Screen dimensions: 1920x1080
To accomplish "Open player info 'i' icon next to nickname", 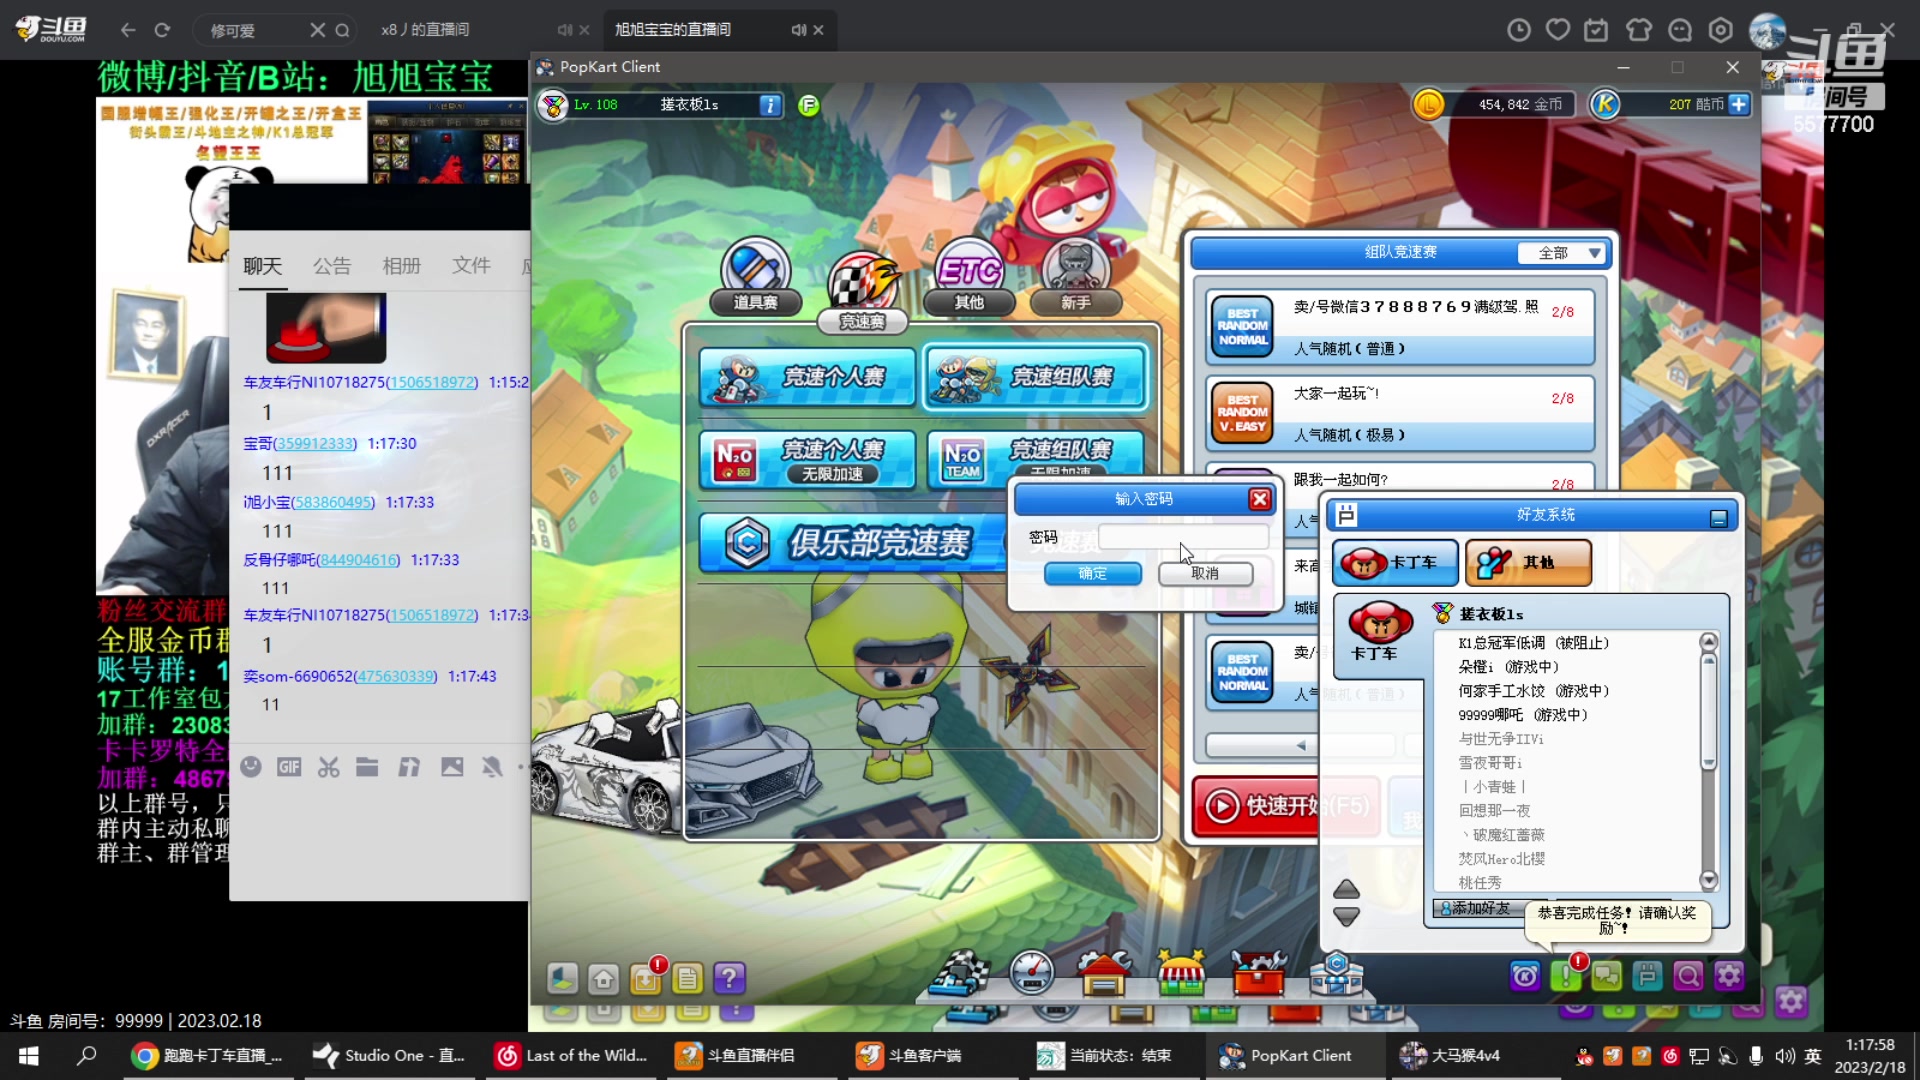I will click(x=769, y=105).
